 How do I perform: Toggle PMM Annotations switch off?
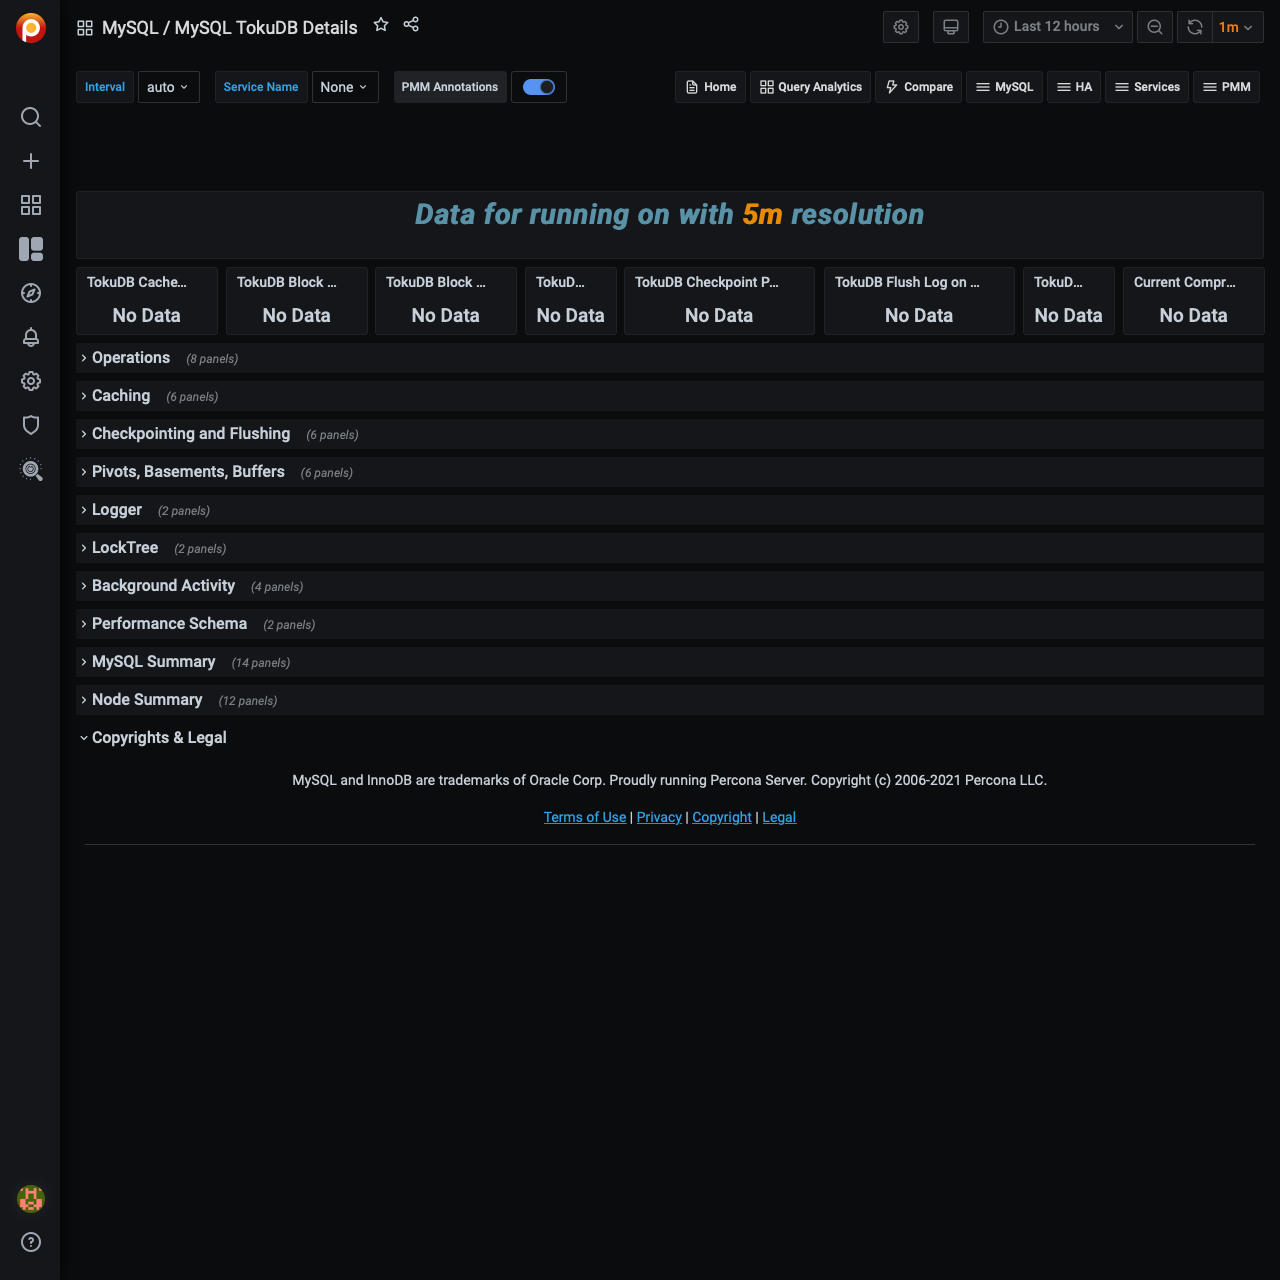point(539,87)
